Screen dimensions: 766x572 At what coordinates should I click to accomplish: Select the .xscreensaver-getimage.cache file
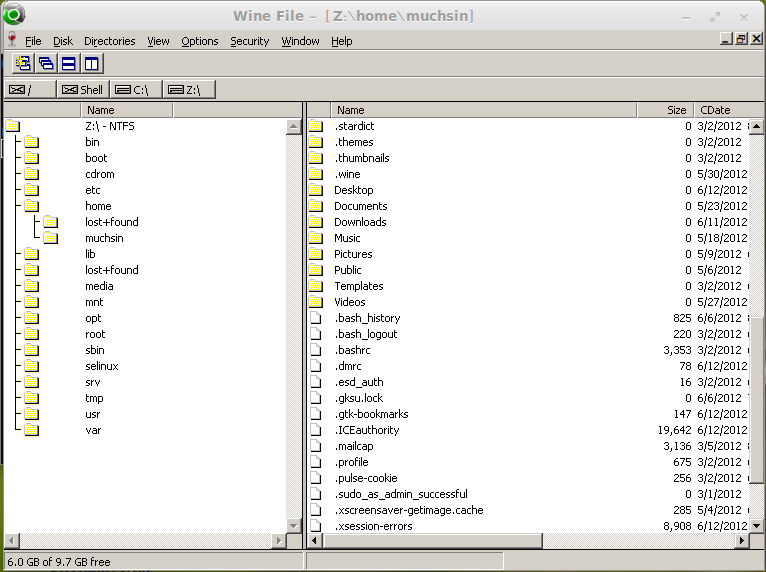(x=409, y=510)
